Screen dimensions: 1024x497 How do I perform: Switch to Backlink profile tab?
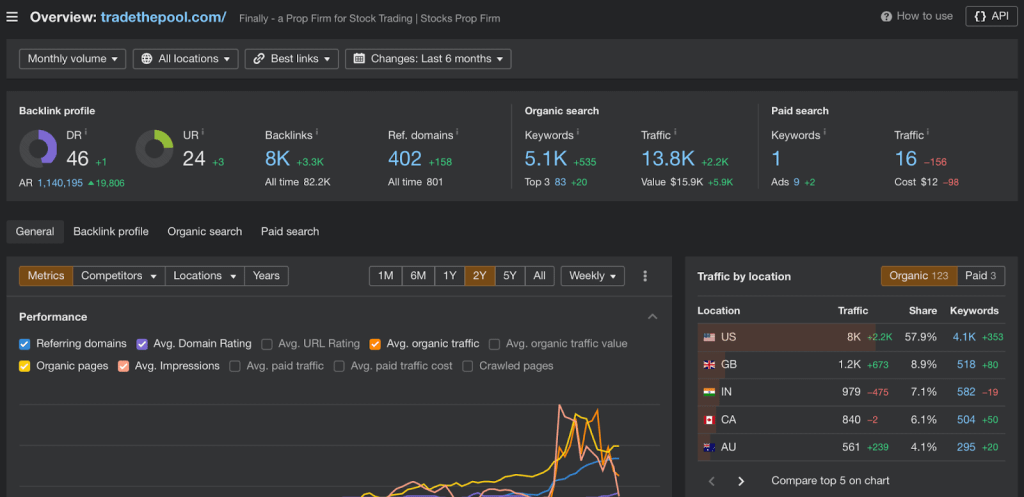(x=111, y=232)
